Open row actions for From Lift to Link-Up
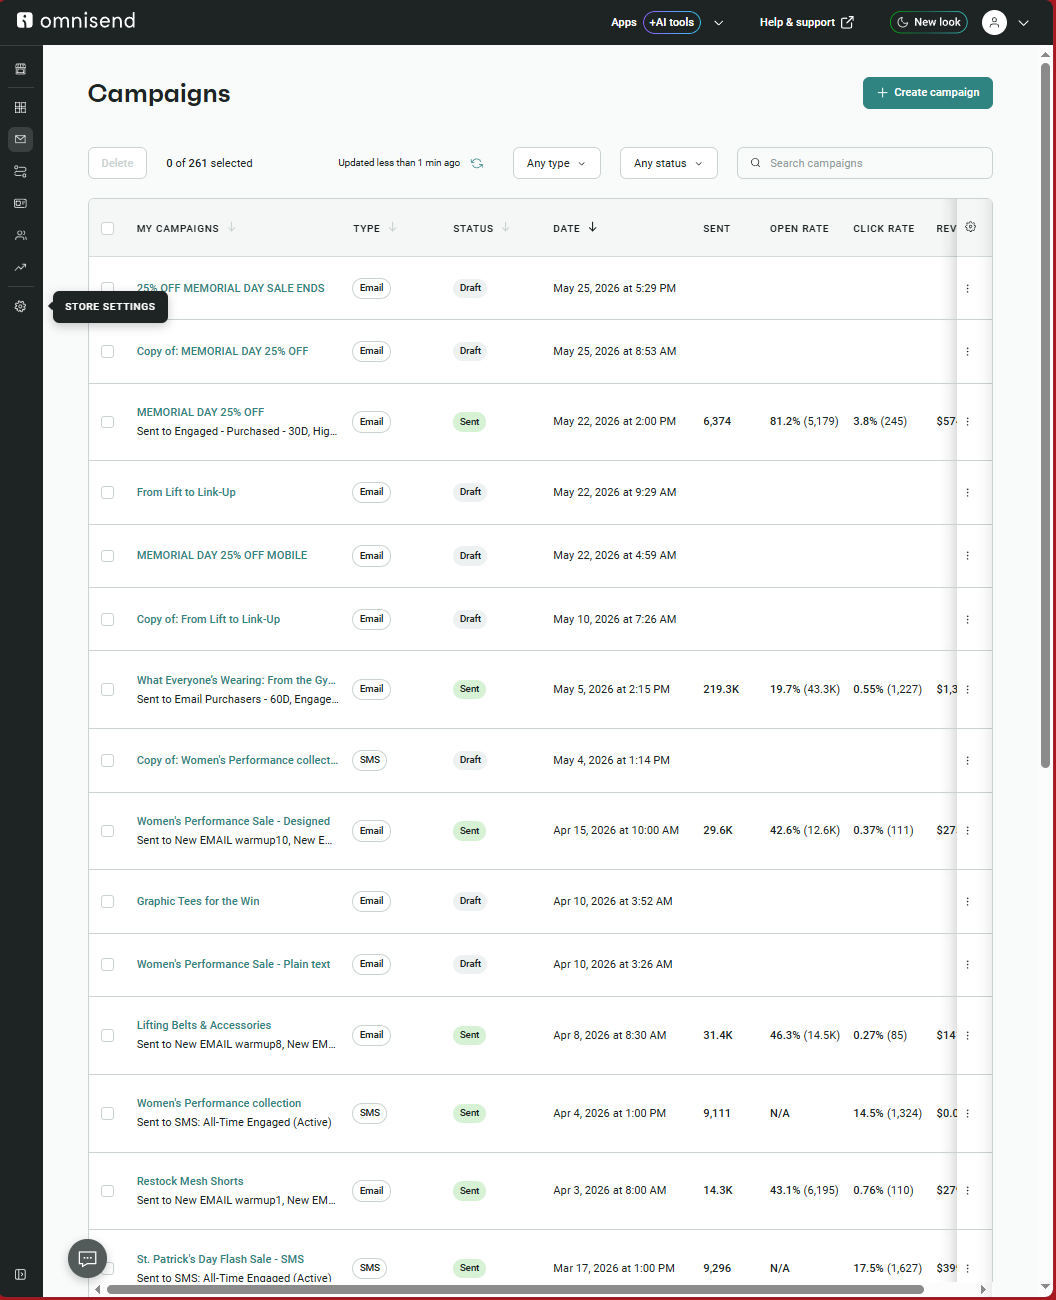The height and width of the screenshot is (1300, 1056). click(x=967, y=492)
